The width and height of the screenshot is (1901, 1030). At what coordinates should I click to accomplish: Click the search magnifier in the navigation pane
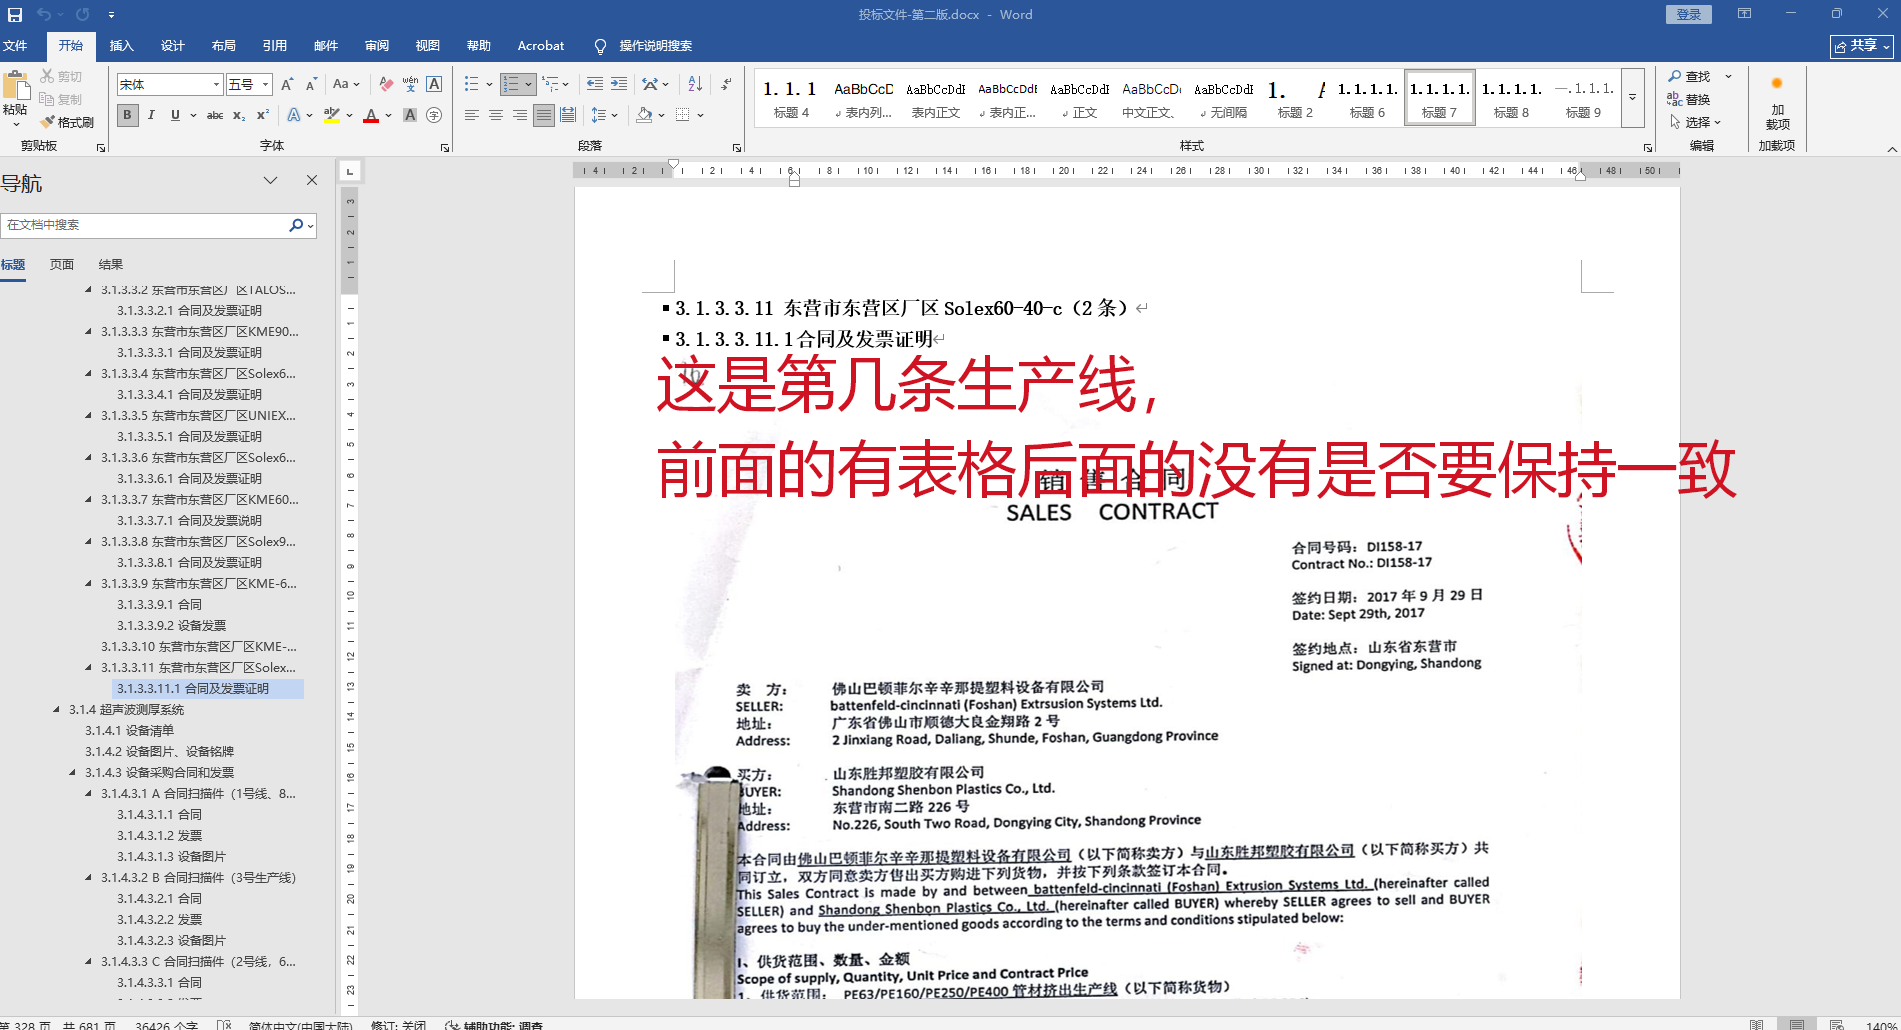point(296,225)
